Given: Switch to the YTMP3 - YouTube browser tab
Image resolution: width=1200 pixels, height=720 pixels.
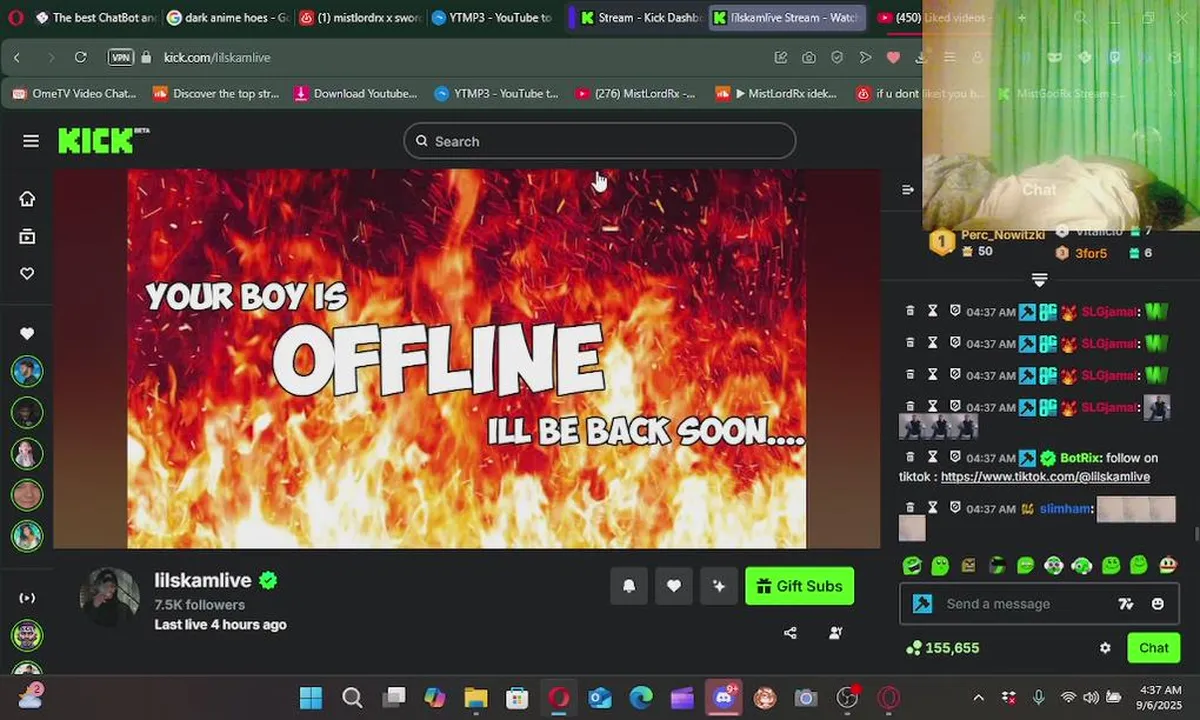Looking at the screenshot, I should pyautogui.click(x=491, y=17).
